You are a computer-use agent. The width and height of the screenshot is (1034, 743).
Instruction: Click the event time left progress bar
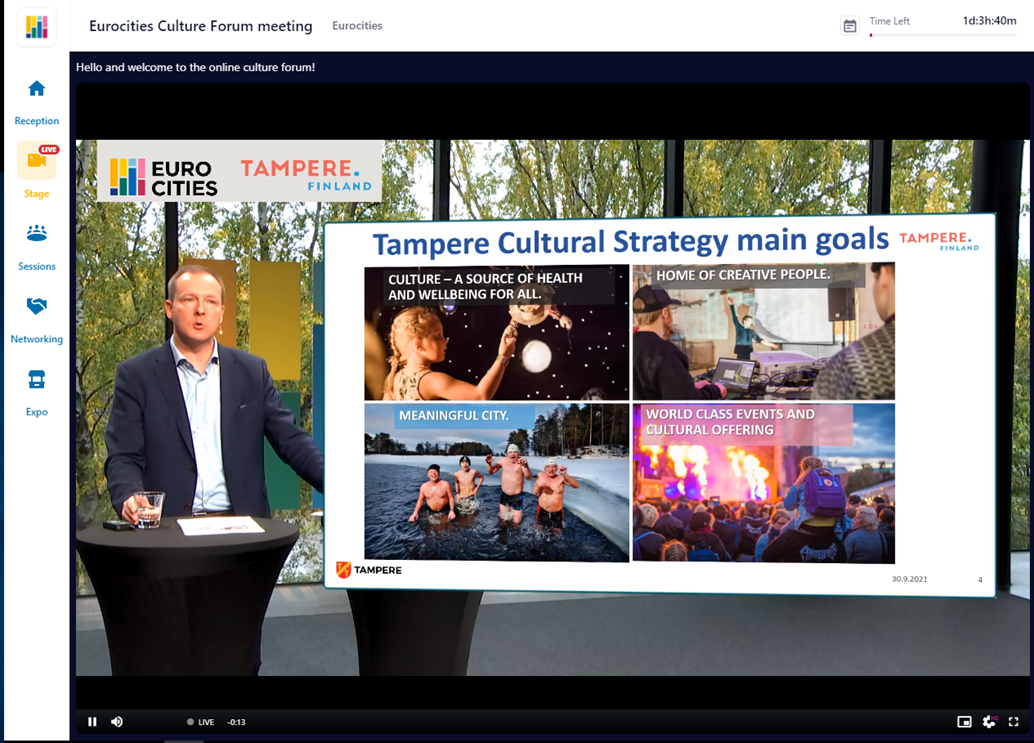943,35
